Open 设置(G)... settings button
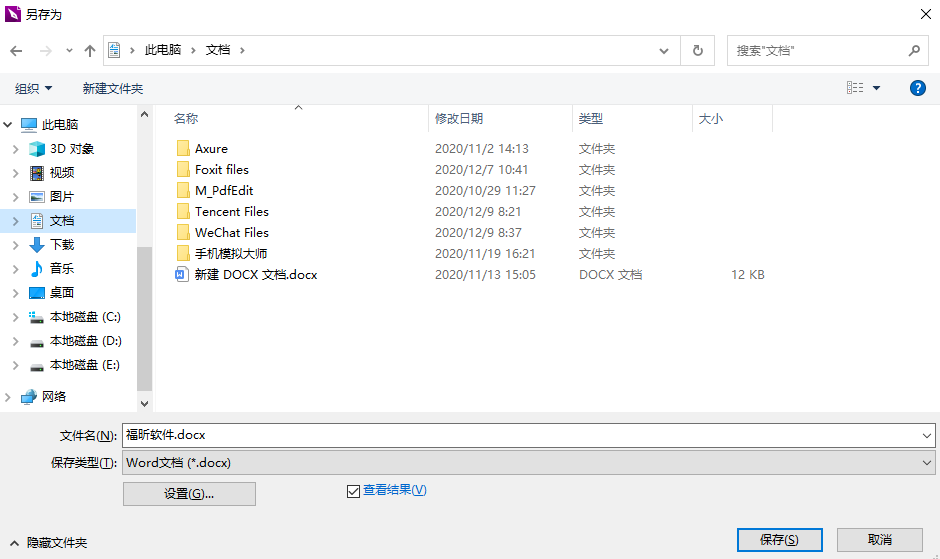Screen dimensions: 940x559 (189, 494)
